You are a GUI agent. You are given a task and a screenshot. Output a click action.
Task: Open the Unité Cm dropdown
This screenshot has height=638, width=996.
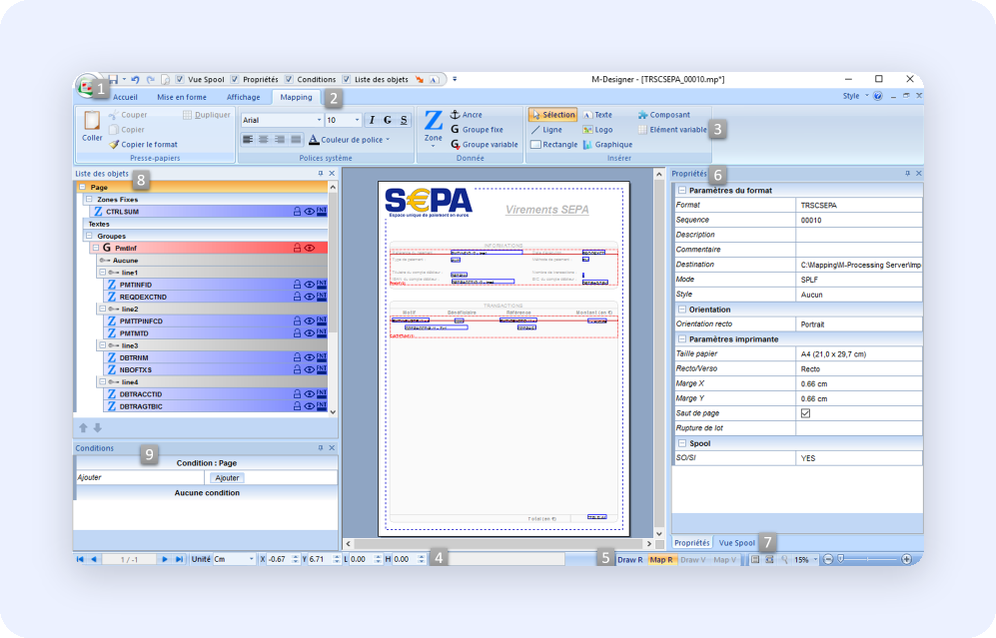coord(252,559)
